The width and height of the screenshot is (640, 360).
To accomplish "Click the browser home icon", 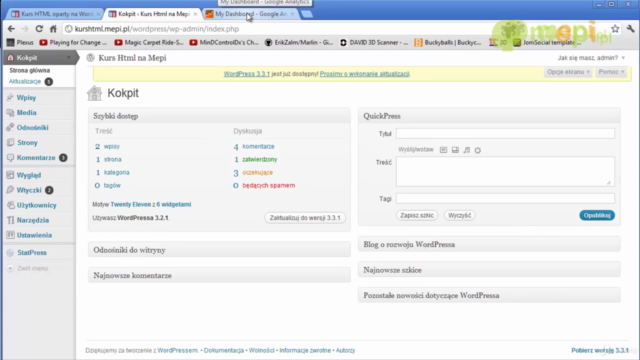I will 53,29.
